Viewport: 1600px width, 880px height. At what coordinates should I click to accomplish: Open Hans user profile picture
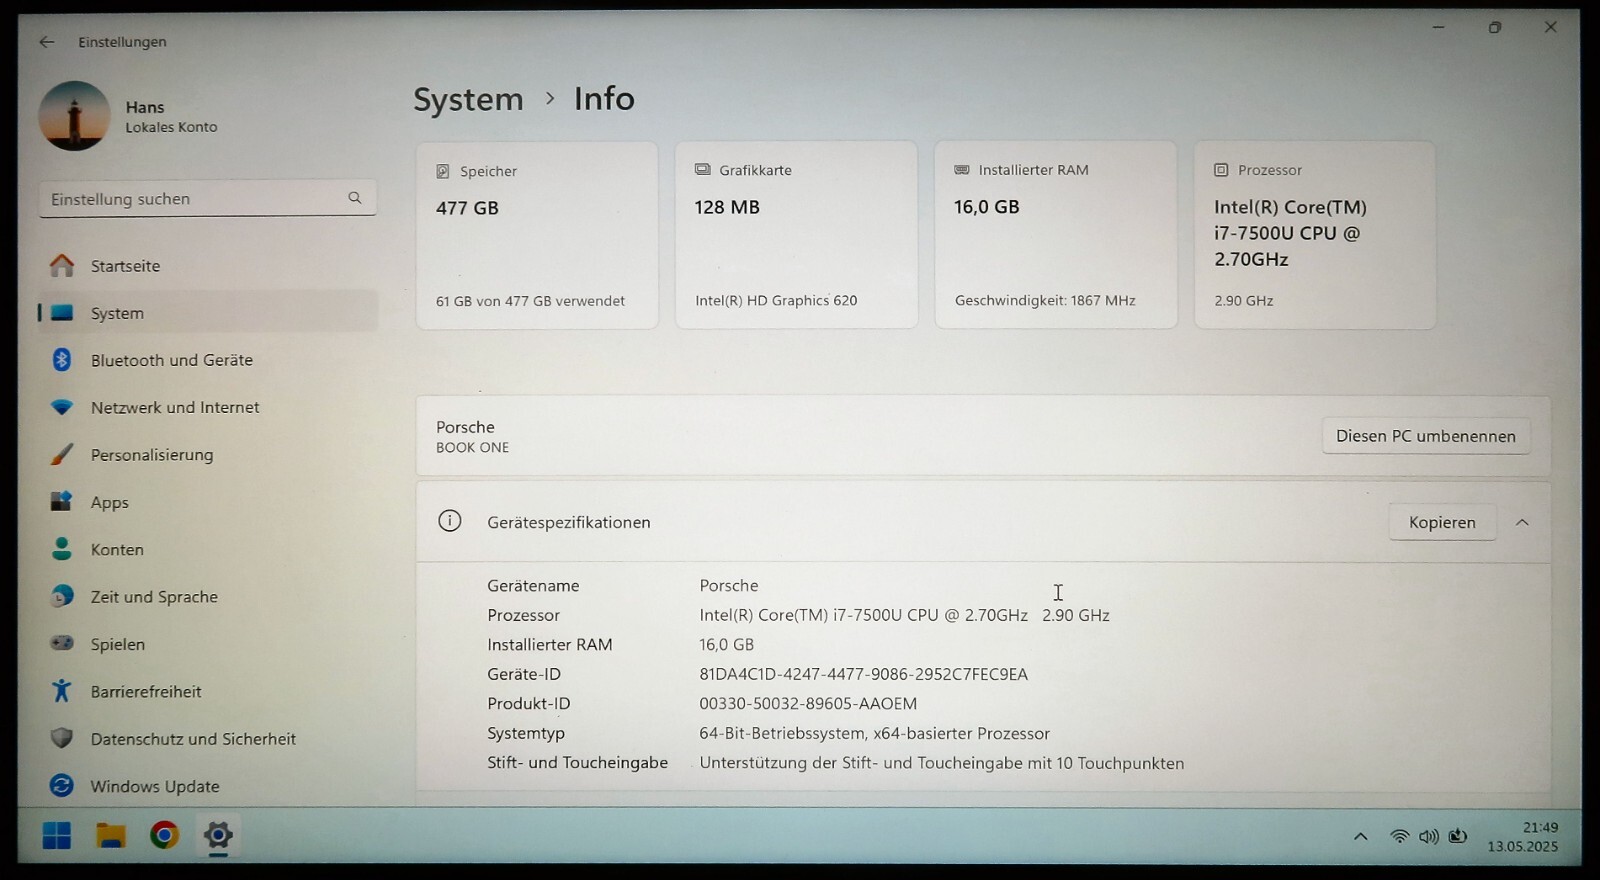pyautogui.click(x=74, y=116)
